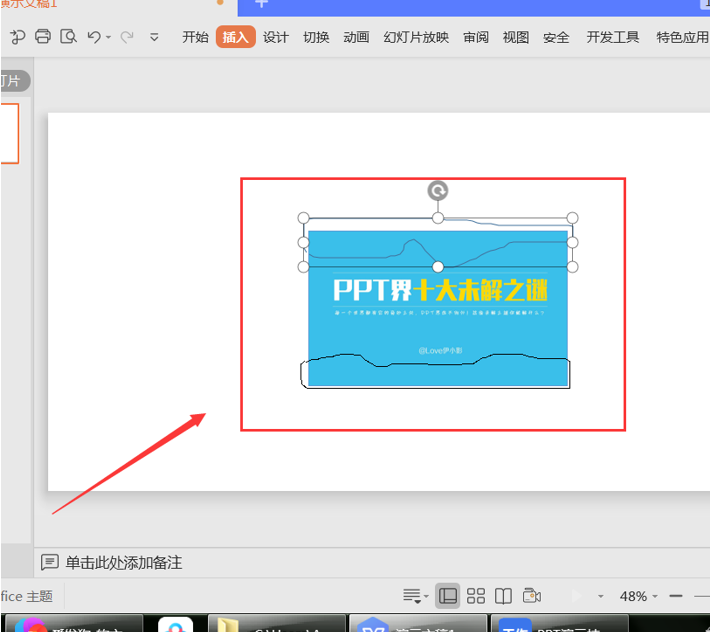
Task: Open the white app icon in taskbar
Action: (175, 624)
